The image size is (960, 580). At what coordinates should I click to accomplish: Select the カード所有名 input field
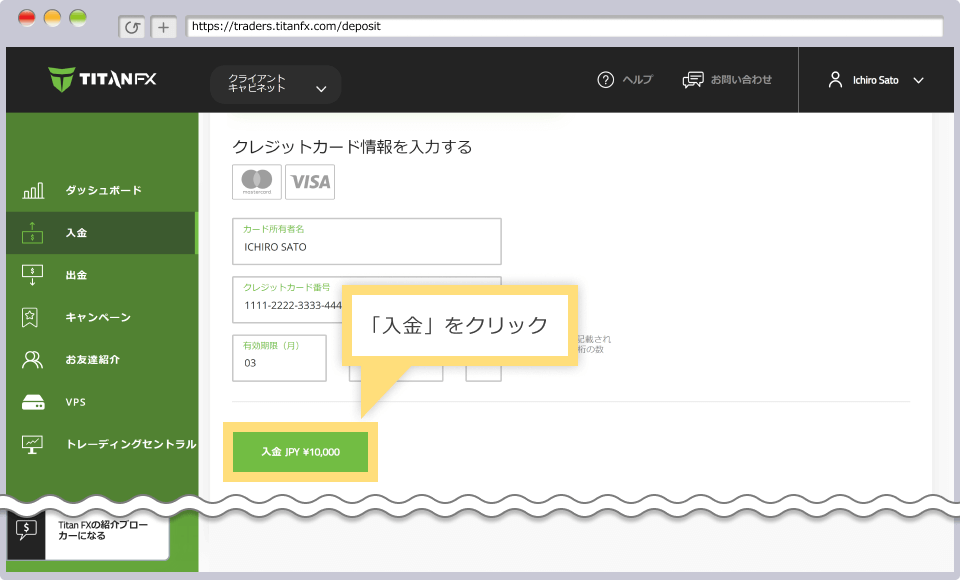pos(366,244)
